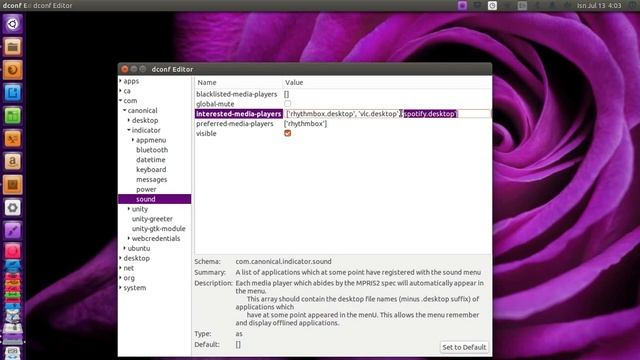The height and width of the screenshot is (360, 640).
Task: Select keyboard in the indicator tree
Action: pyautogui.click(x=151, y=169)
